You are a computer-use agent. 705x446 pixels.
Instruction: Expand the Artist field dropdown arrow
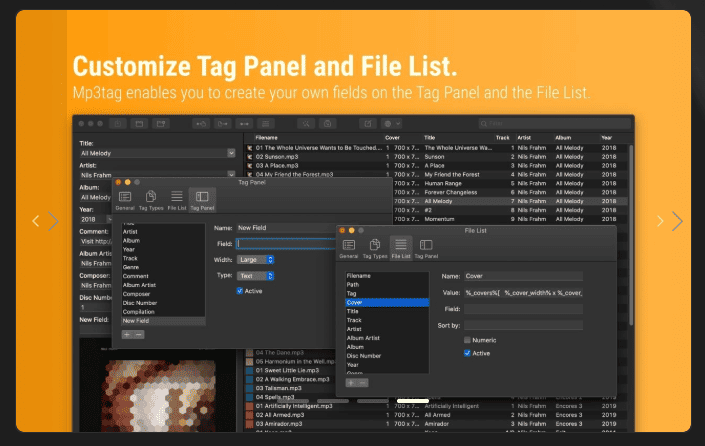(231, 174)
